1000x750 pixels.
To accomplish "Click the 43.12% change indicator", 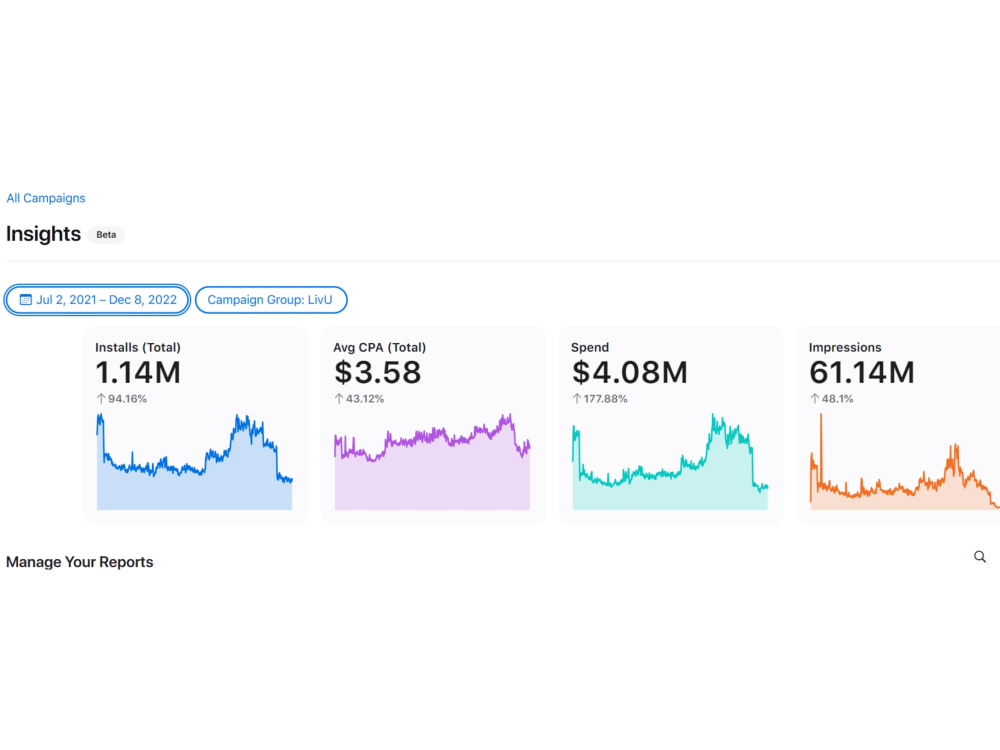I will click(360, 399).
